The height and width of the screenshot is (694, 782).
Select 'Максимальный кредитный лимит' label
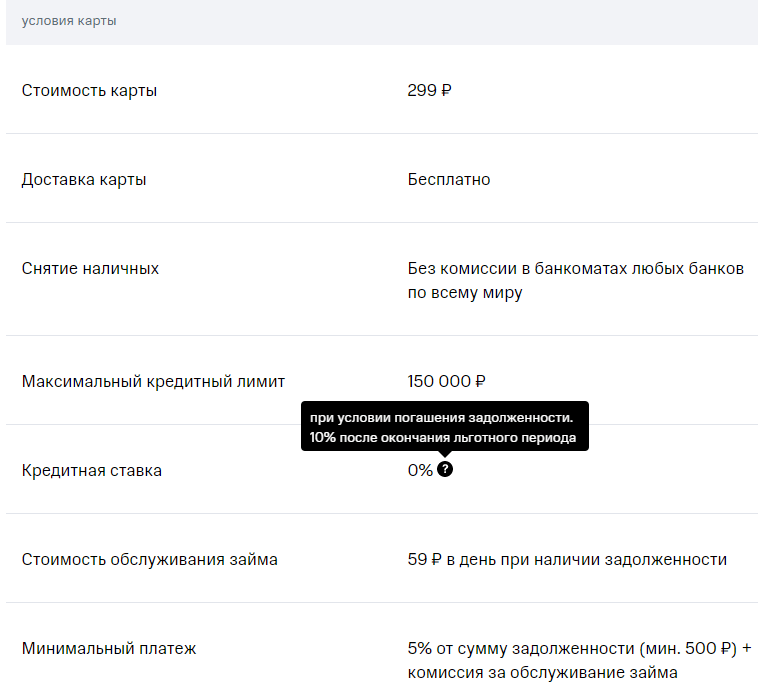pyautogui.click(x=153, y=381)
